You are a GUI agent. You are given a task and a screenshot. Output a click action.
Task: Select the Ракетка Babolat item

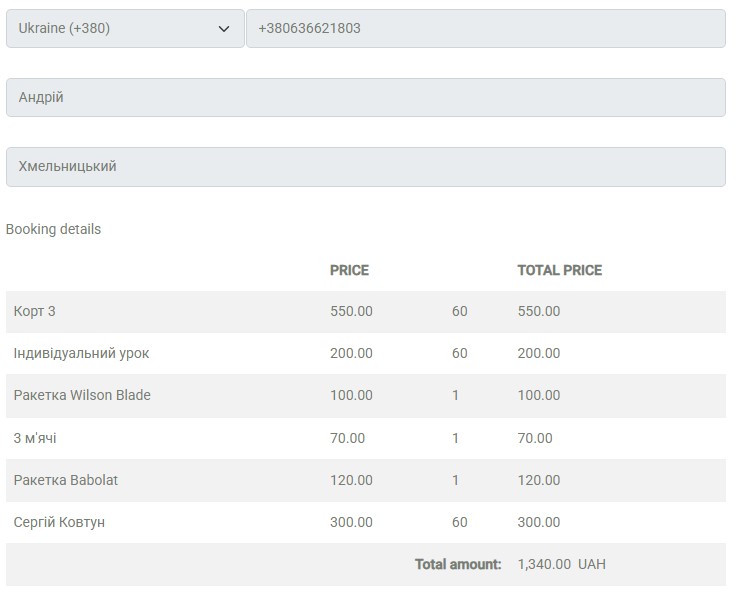66,480
